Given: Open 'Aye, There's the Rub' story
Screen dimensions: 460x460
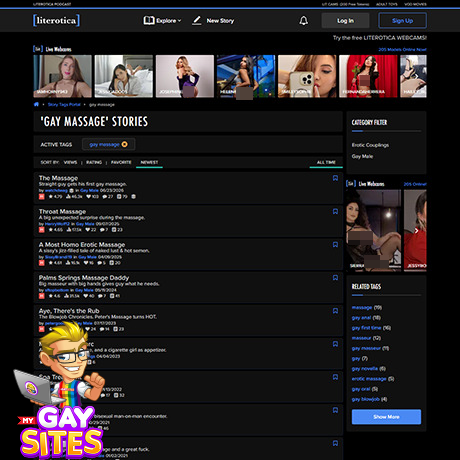Looking at the screenshot, I should [x=69, y=311].
